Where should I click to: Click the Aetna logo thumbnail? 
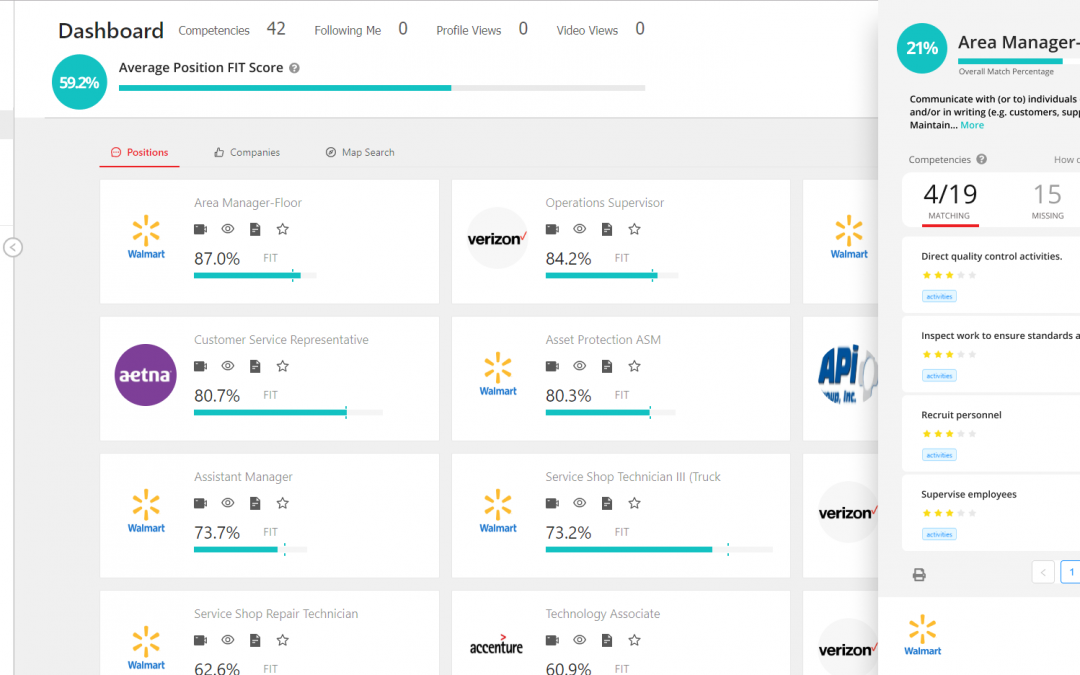145,375
